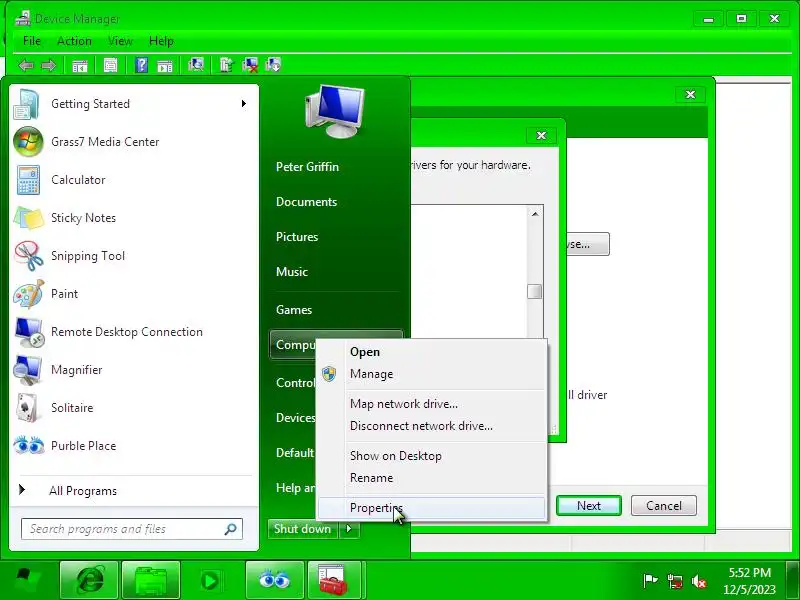Screen dimensions: 800x600
Task: Click Show/Hide Action Pane toolbar icon
Action: 165,65
